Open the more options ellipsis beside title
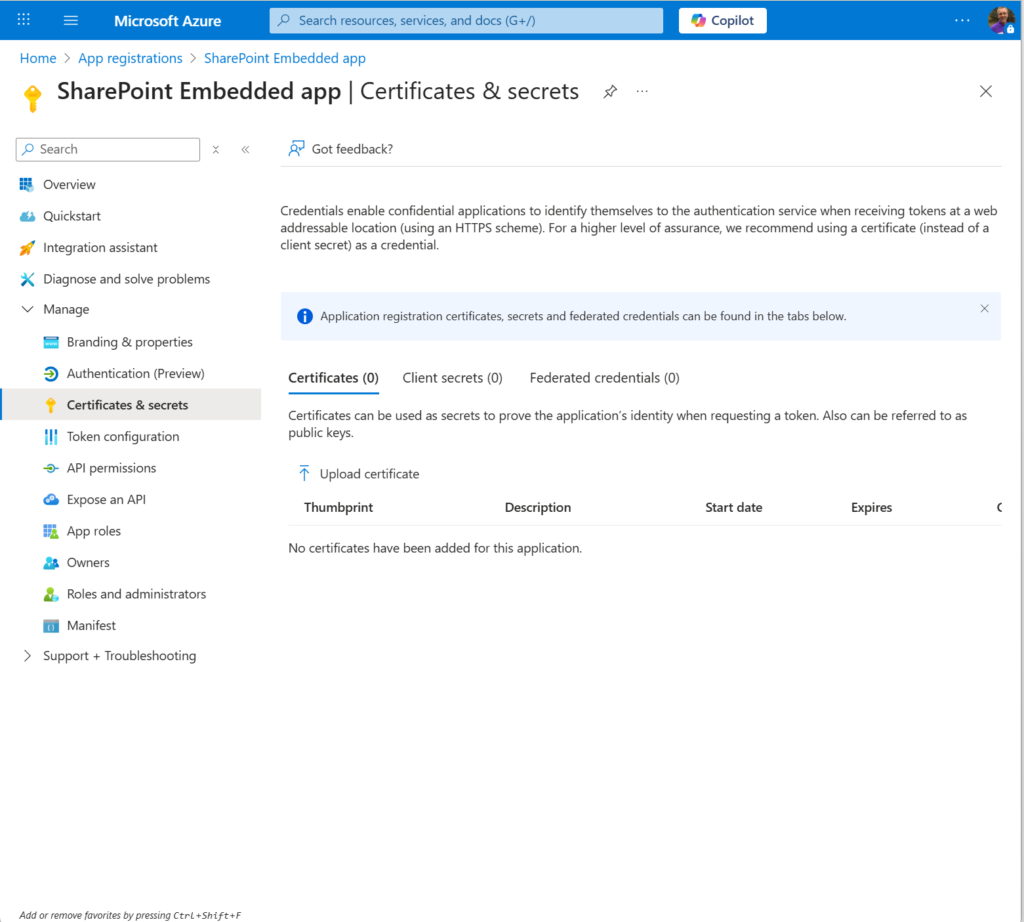The image size is (1024, 922). [642, 91]
